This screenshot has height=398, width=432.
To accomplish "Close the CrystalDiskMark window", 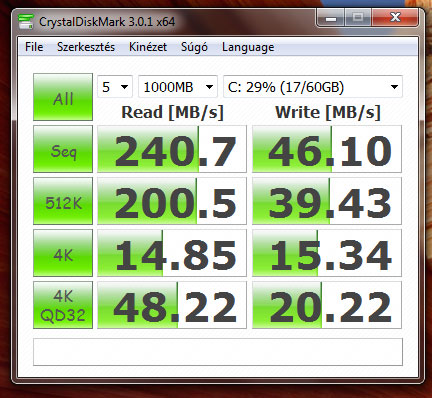I will point(395,17).
